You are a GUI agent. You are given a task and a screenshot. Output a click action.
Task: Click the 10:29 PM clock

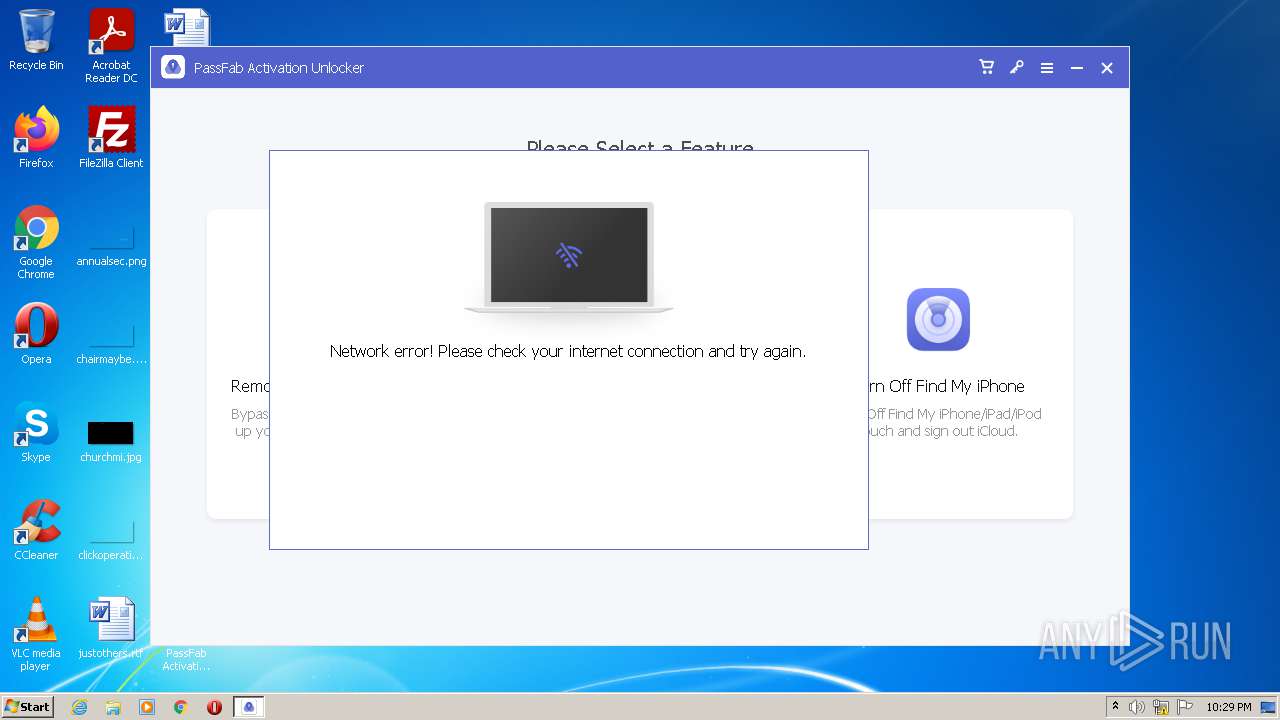tap(1229, 707)
